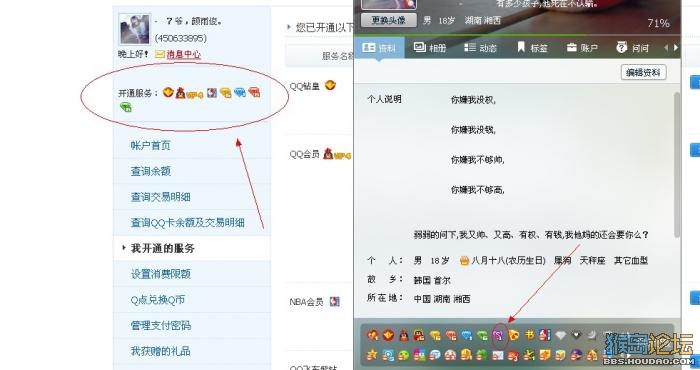Click the 天秤座 zodiac text
Image resolution: width=700 pixels, height=370 pixels.
click(x=592, y=260)
